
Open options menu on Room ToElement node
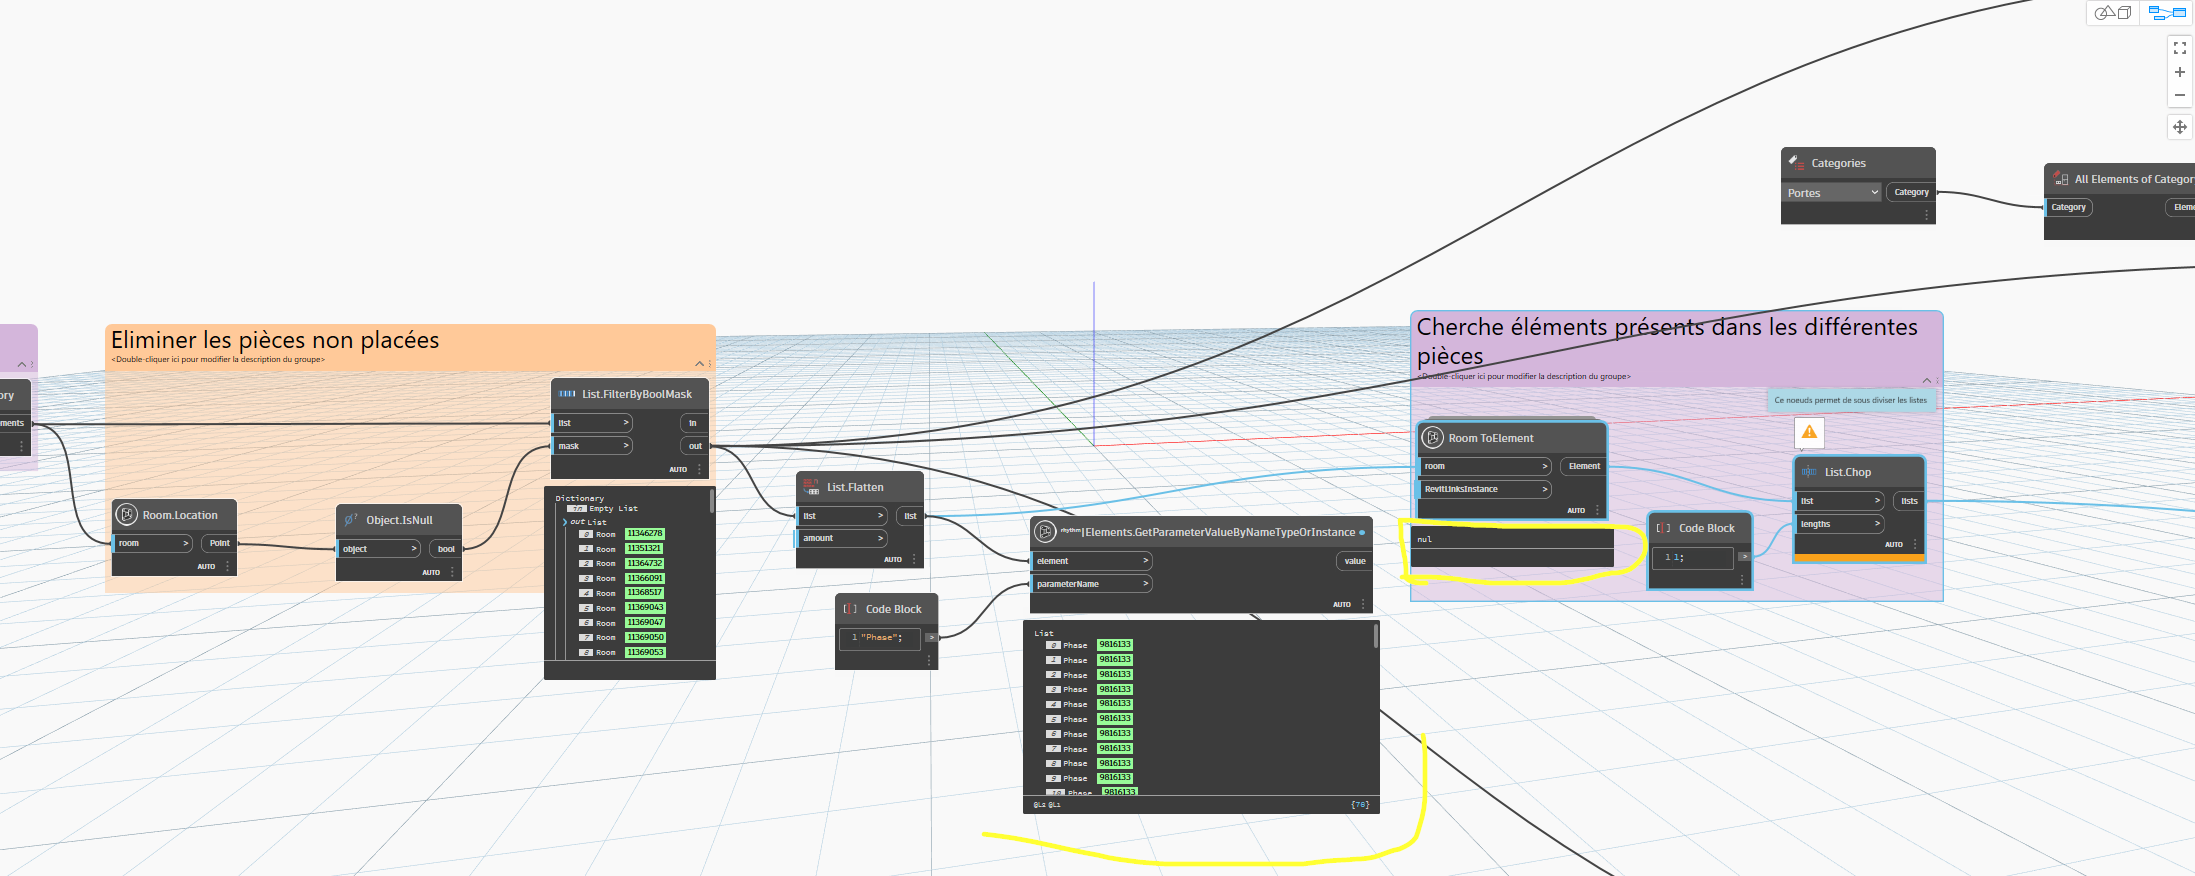point(1597,510)
